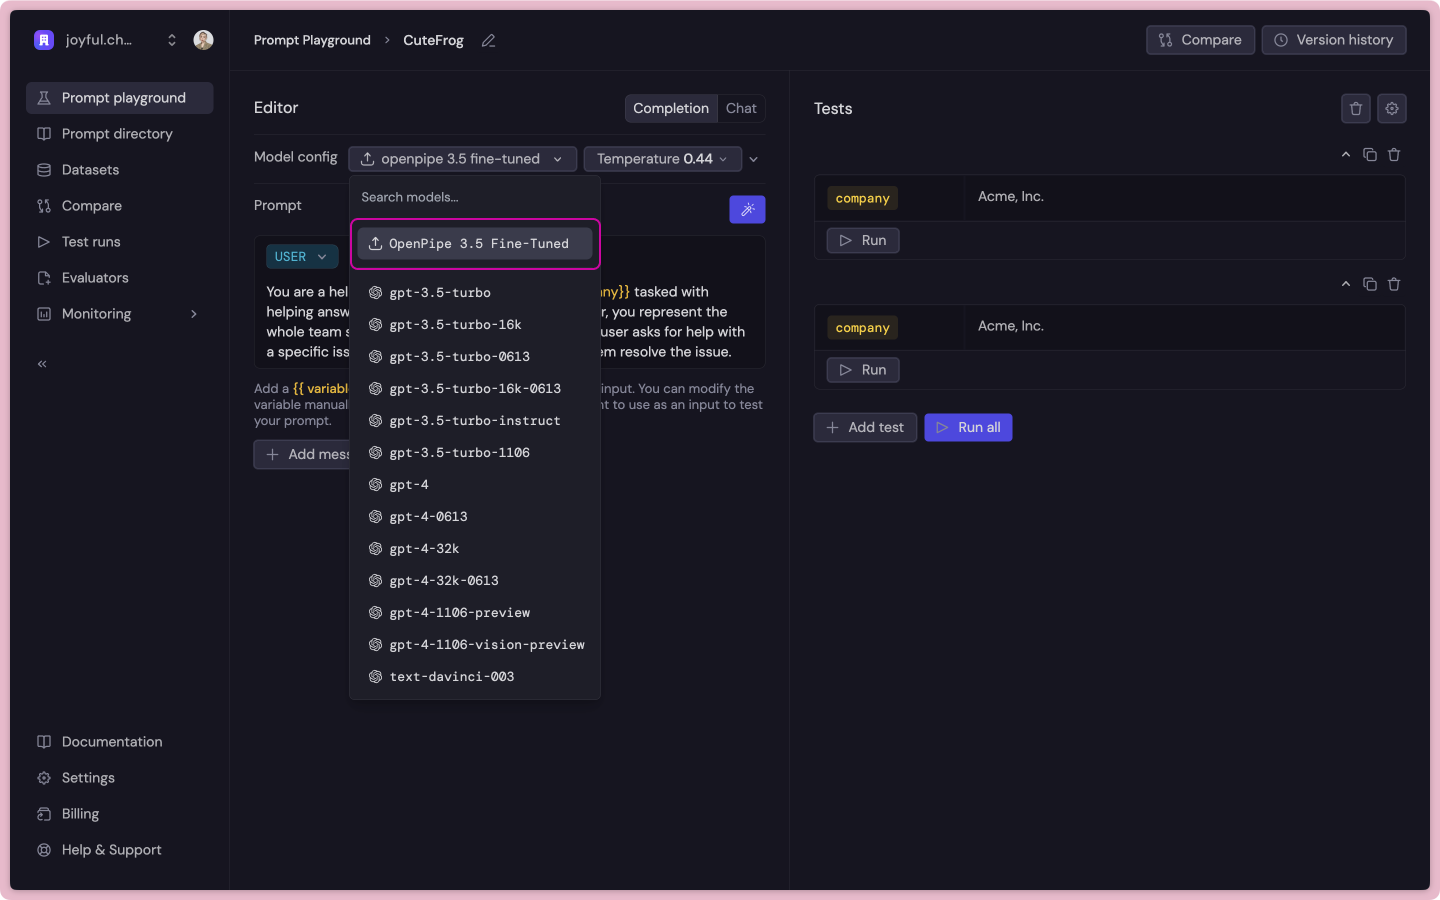Open the openpipe 3.5 fine-tuned model dropdown

[x=462, y=159]
